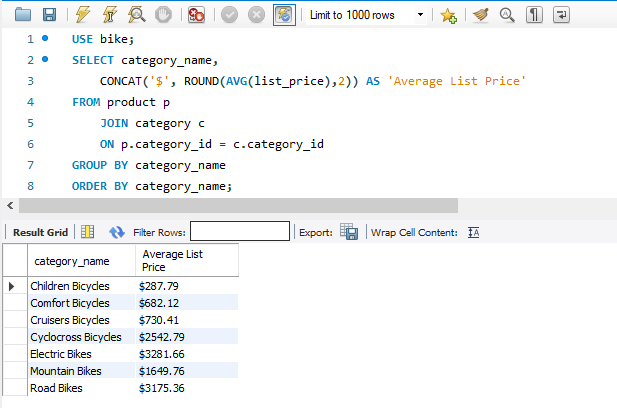Image resolution: width=617 pixels, height=408 pixels.
Task: Toggle Wrap Cell Content icon
Action: pos(473,233)
